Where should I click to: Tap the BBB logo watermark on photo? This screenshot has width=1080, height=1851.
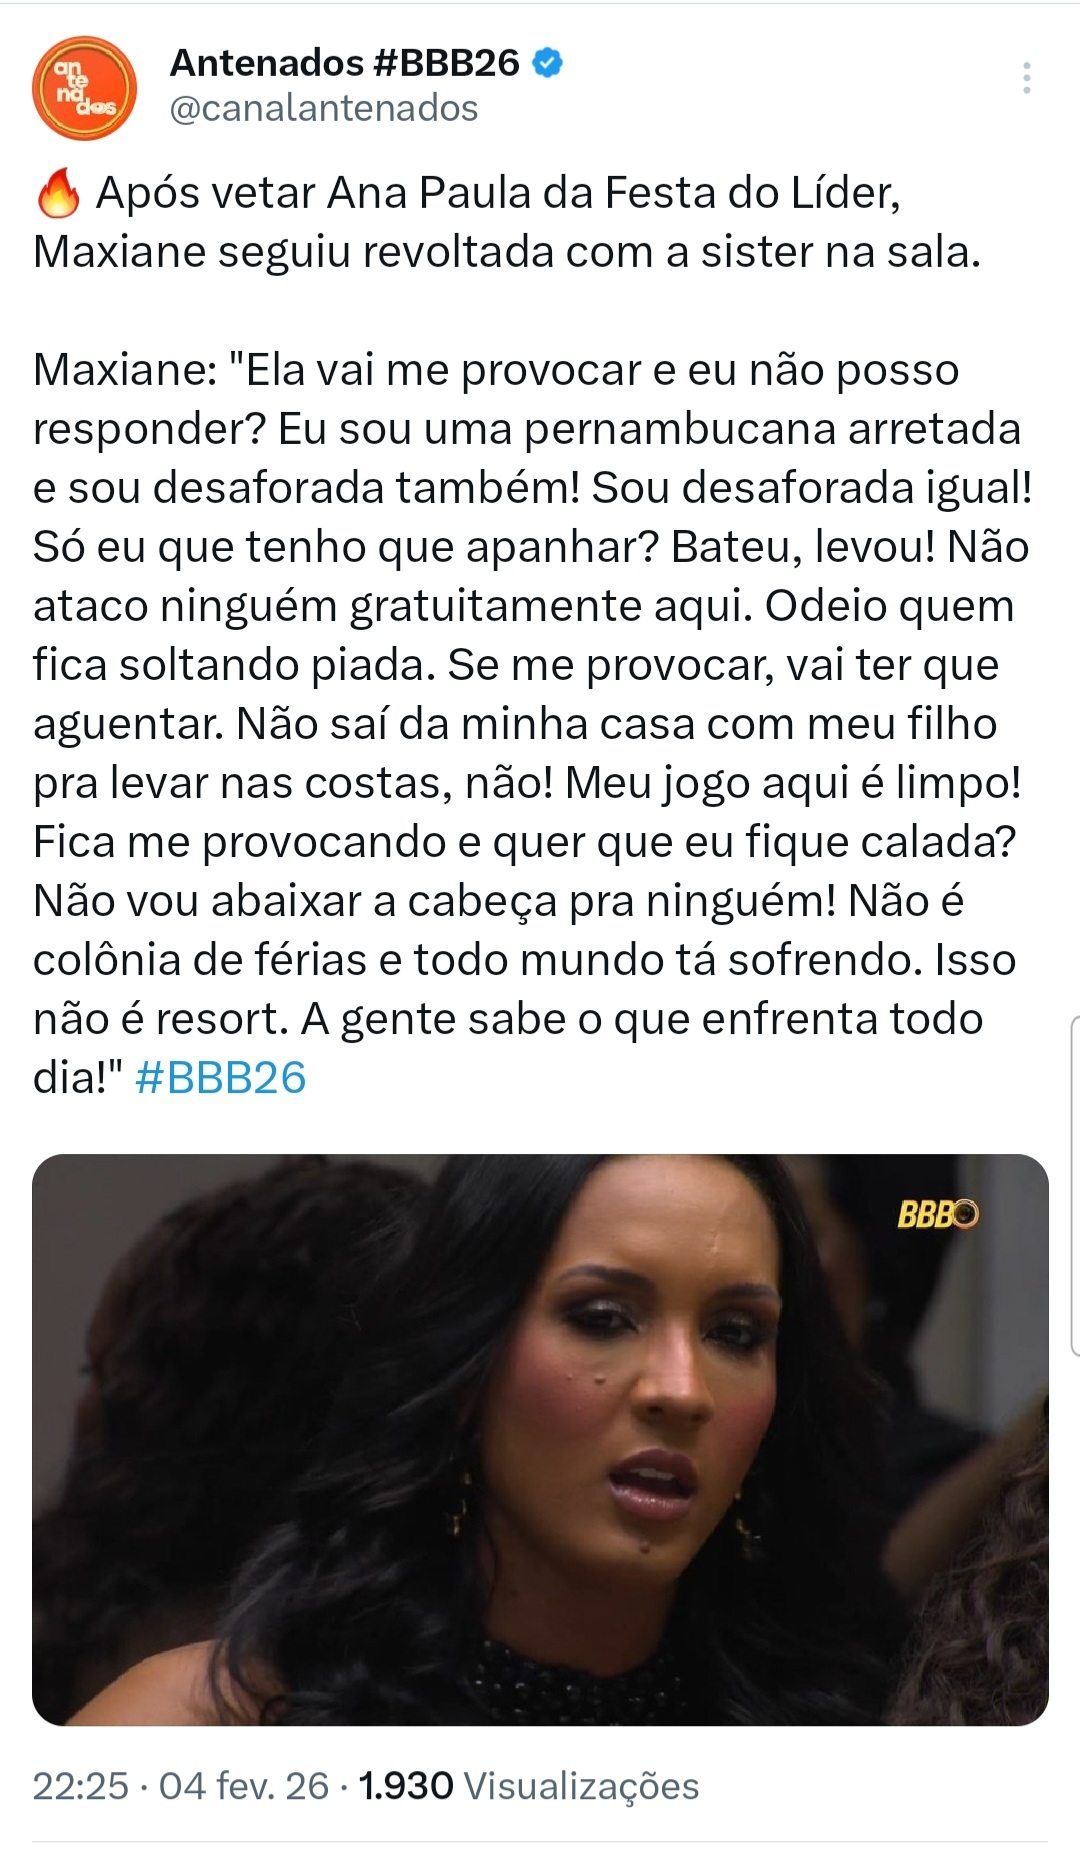[938, 1214]
